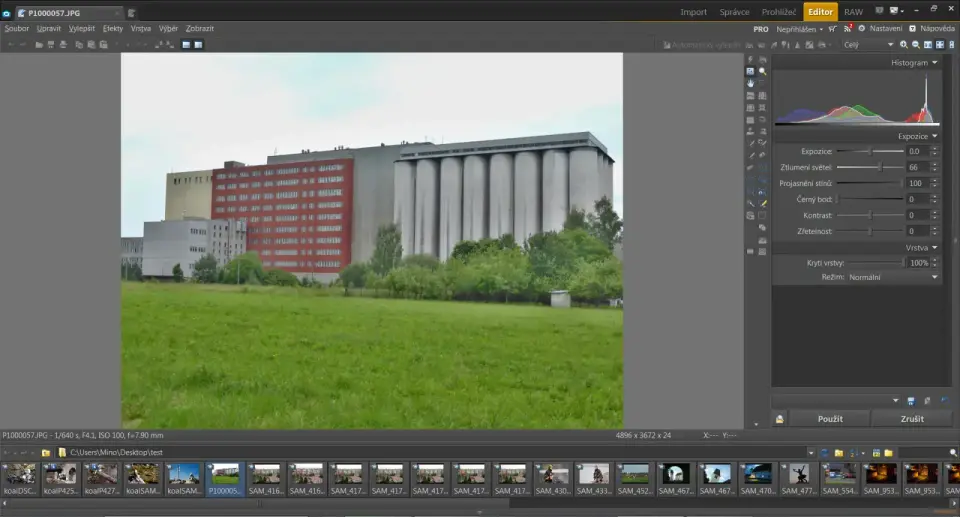The height and width of the screenshot is (517, 960).
Task: Open the Nastavení settings gear
Action: coord(862,28)
